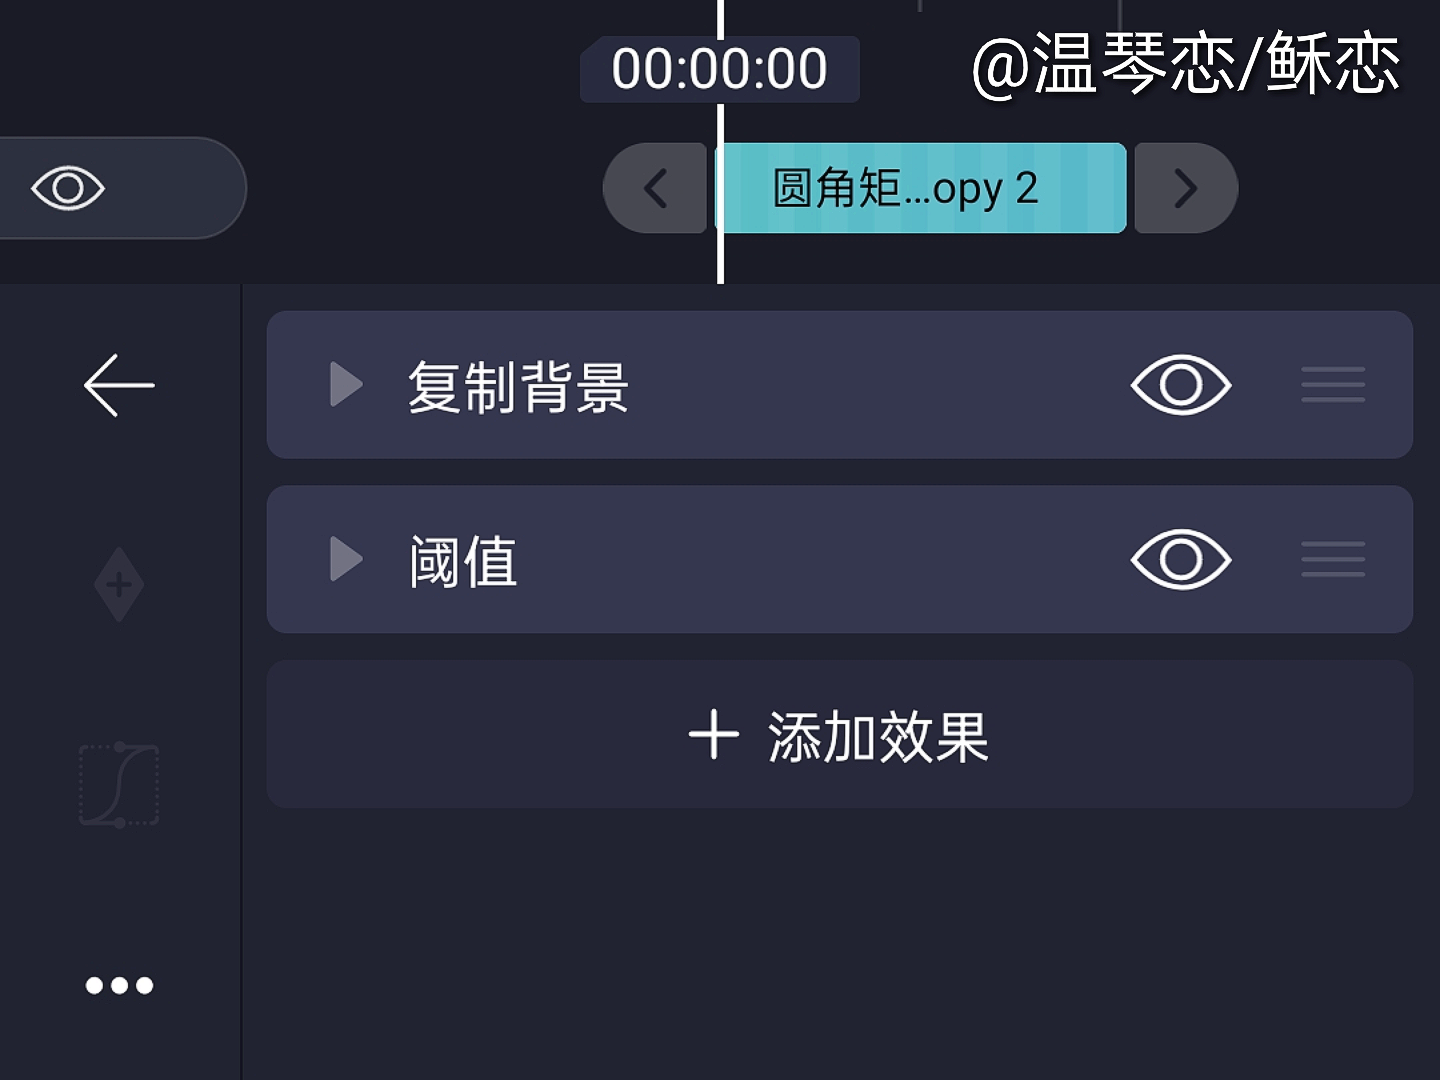Open the easing curve graph editor
The height and width of the screenshot is (1080, 1440).
pos(119,785)
